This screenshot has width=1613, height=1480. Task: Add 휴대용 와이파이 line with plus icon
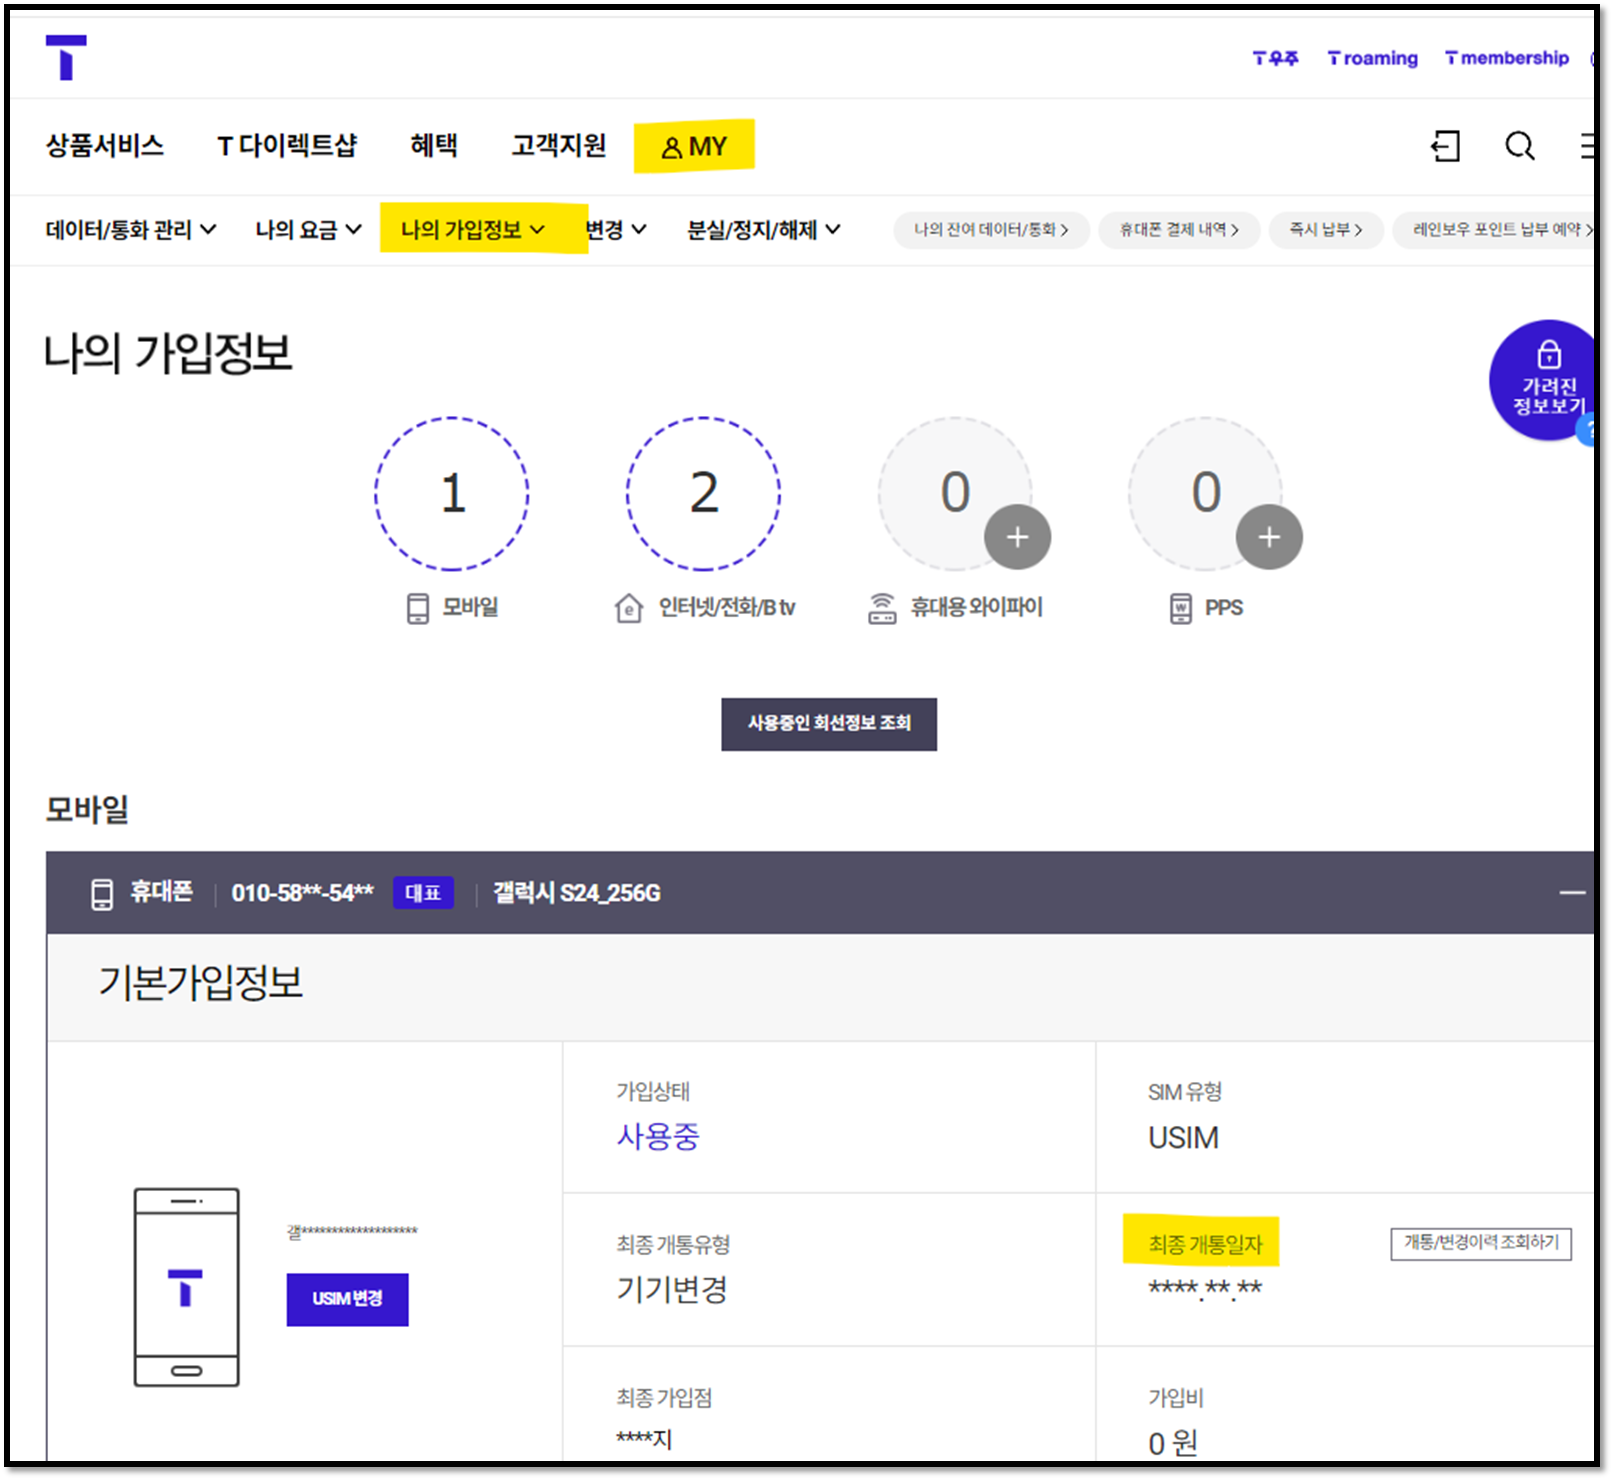tap(1017, 537)
